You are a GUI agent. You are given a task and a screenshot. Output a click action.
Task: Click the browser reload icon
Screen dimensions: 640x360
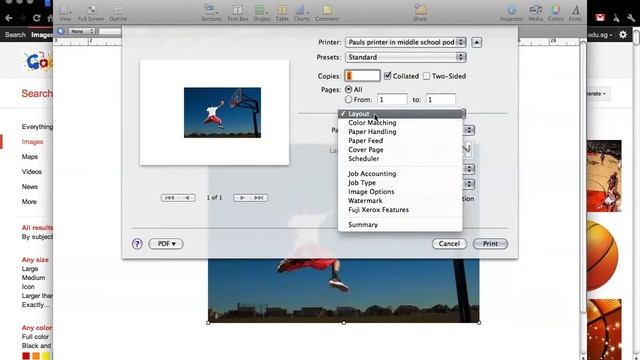pos(37,18)
